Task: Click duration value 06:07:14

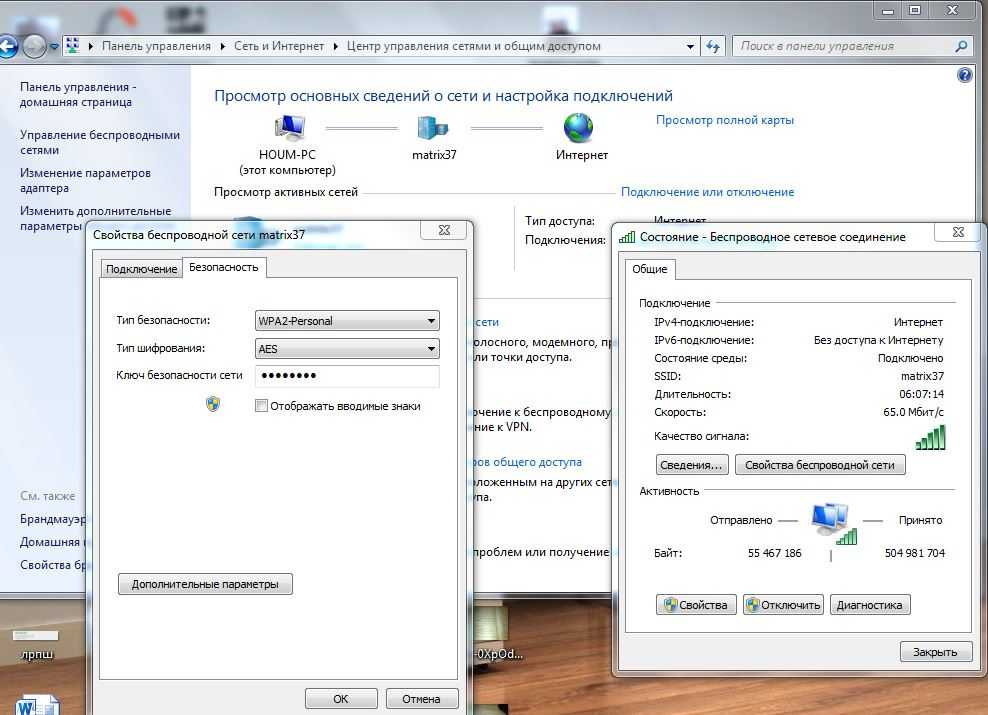Action: click(x=921, y=394)
